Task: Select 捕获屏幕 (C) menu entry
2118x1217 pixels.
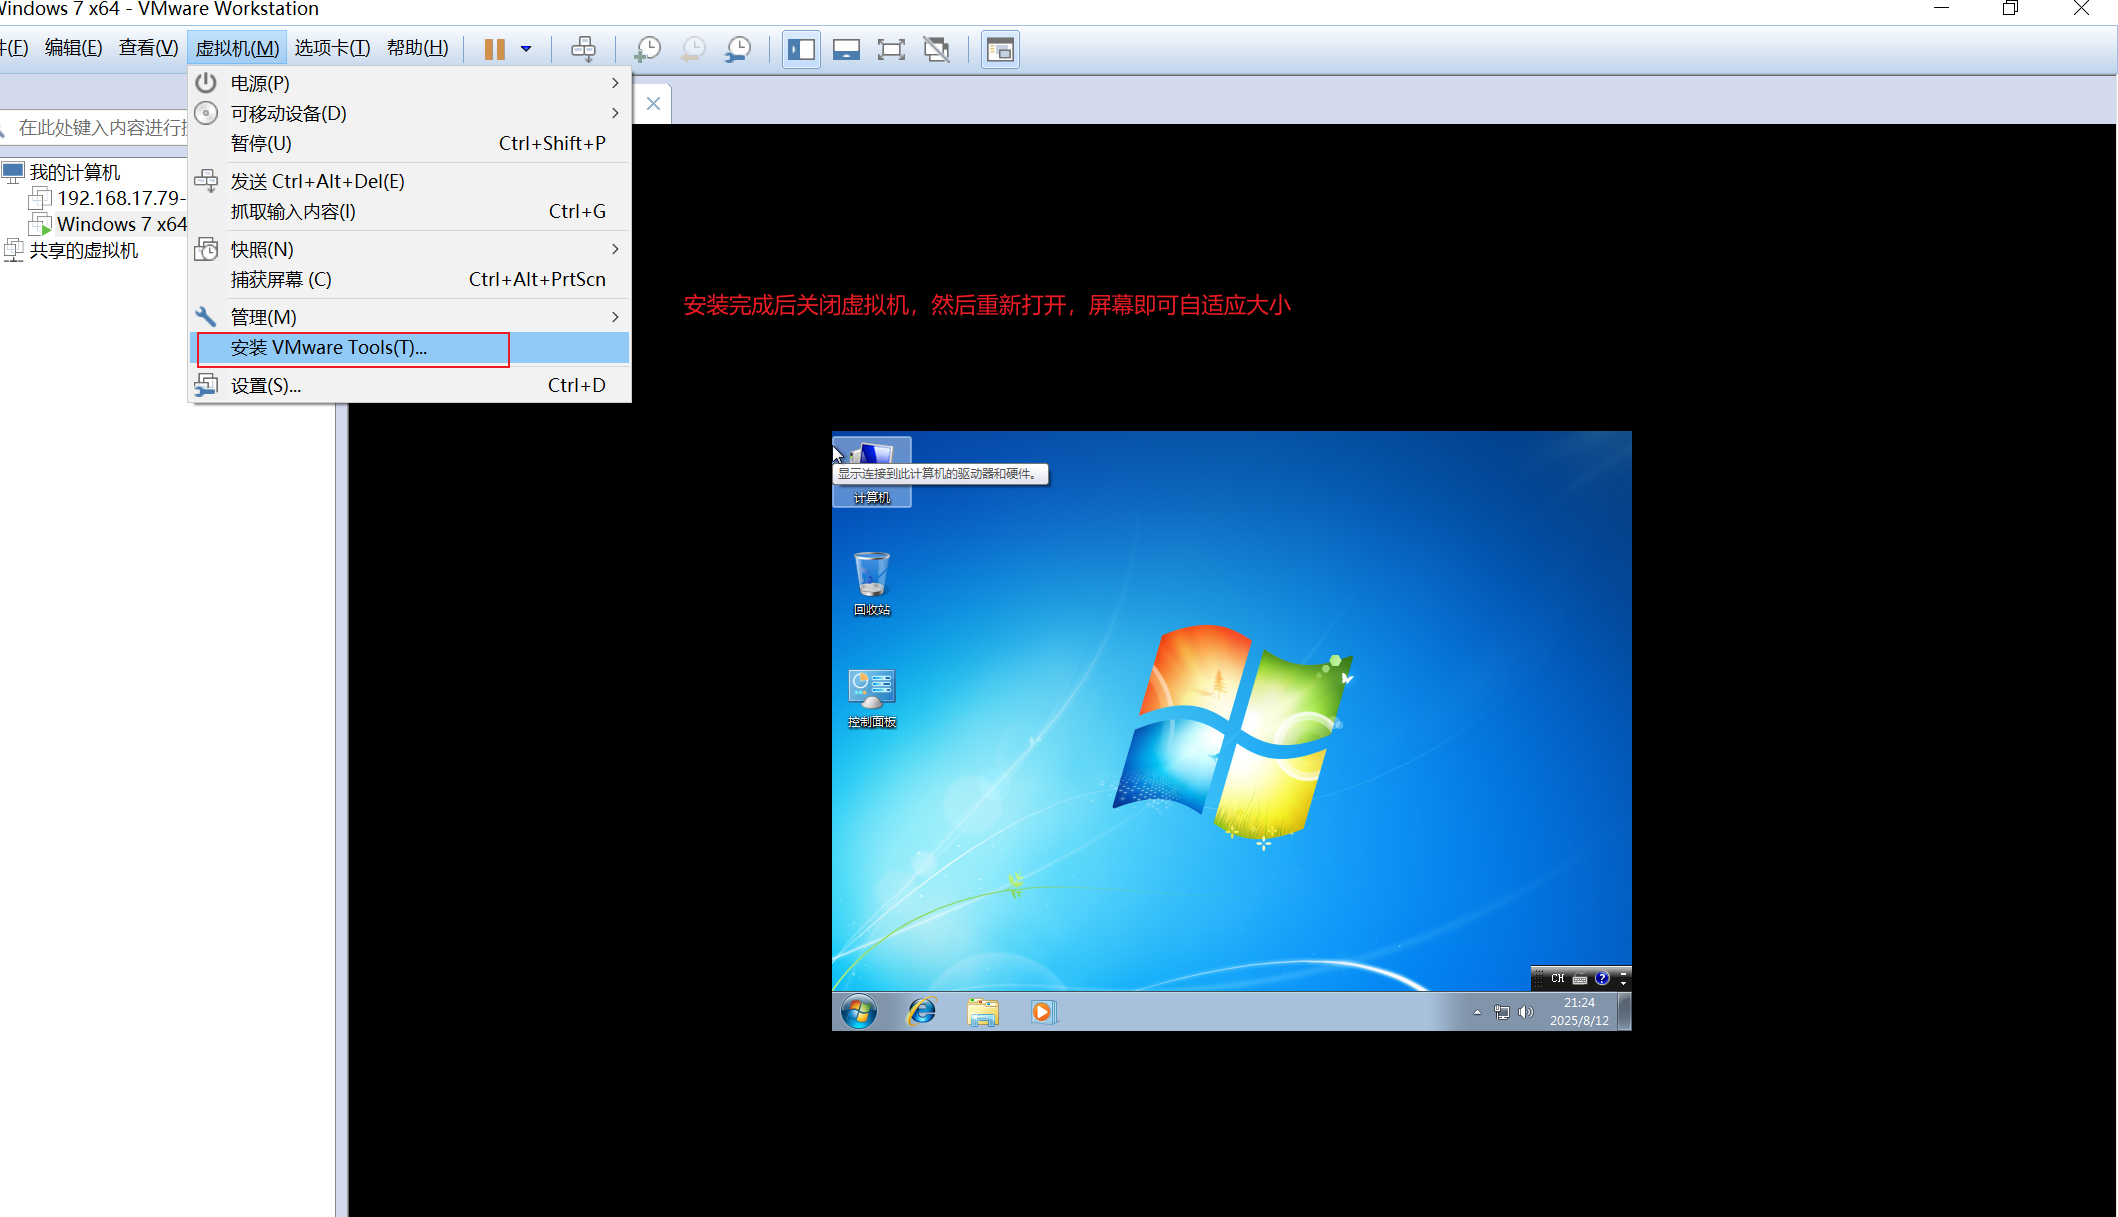Action: click(x=410, y=279)
